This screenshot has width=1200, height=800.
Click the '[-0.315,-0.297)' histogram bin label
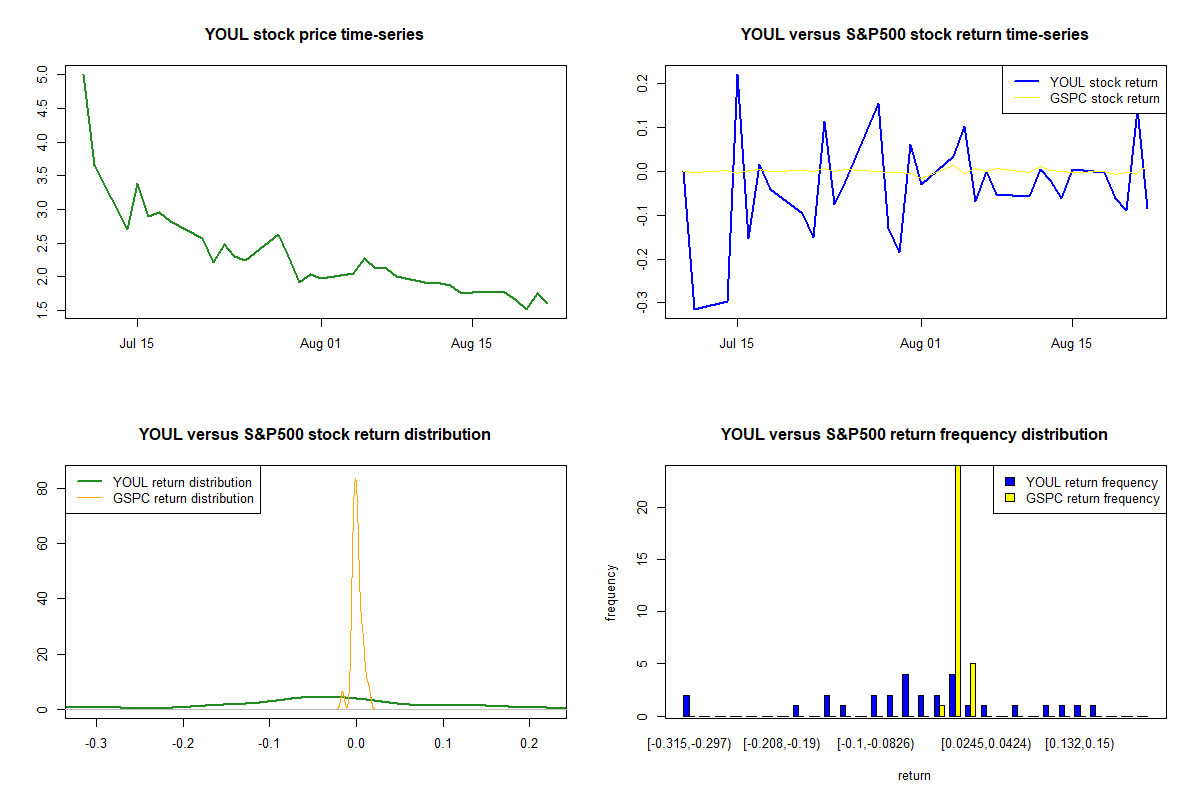pyautogui.click(x=689, y=744)
